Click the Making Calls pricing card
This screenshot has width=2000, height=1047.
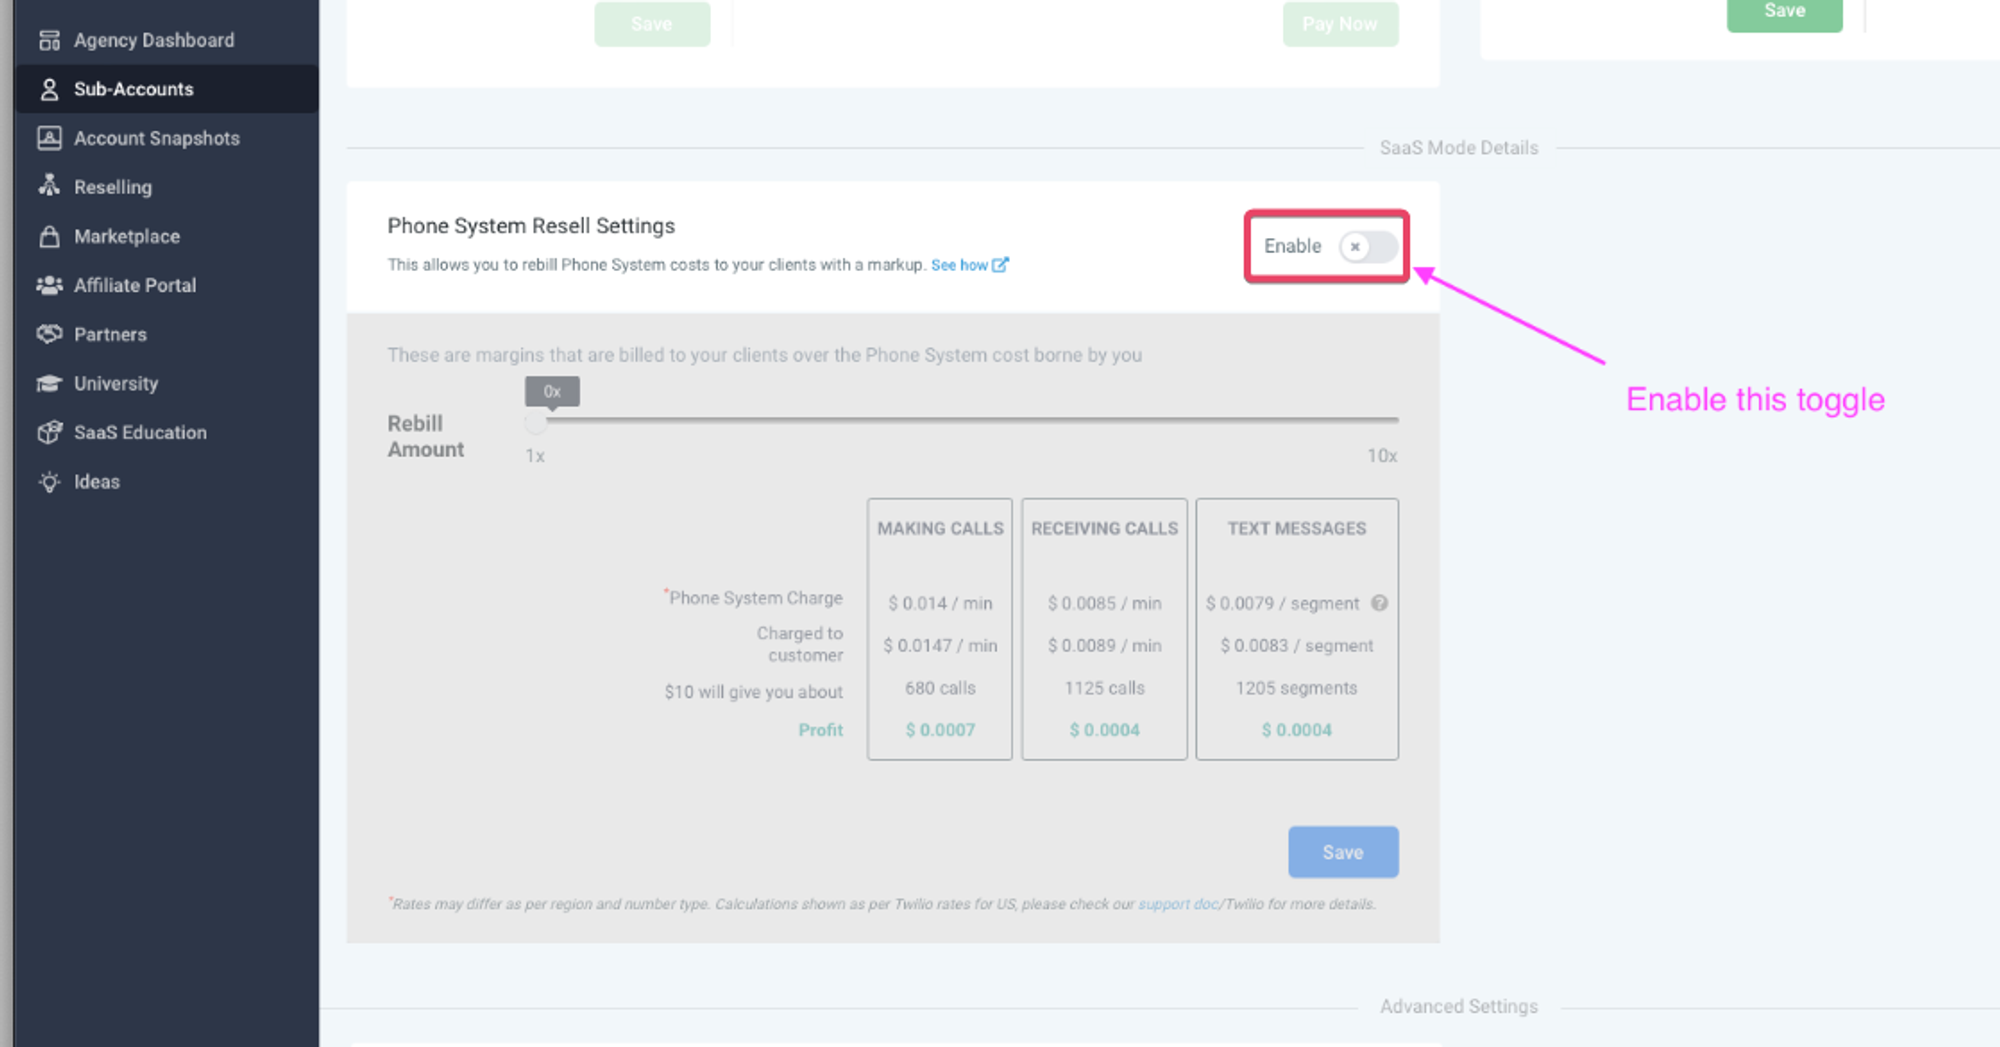939,629
